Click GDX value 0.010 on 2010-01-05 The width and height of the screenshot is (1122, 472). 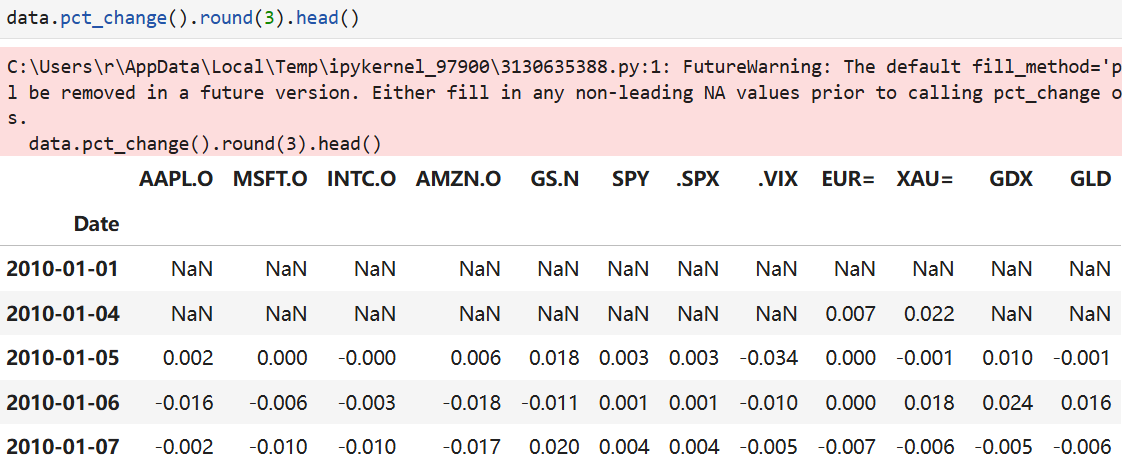[1008, 358]
